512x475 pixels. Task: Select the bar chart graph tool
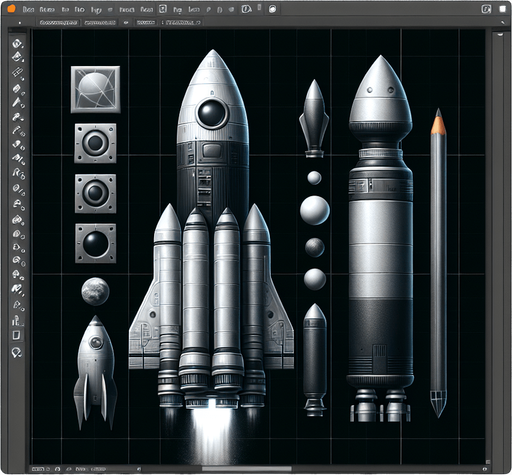[x=17, y=321]
